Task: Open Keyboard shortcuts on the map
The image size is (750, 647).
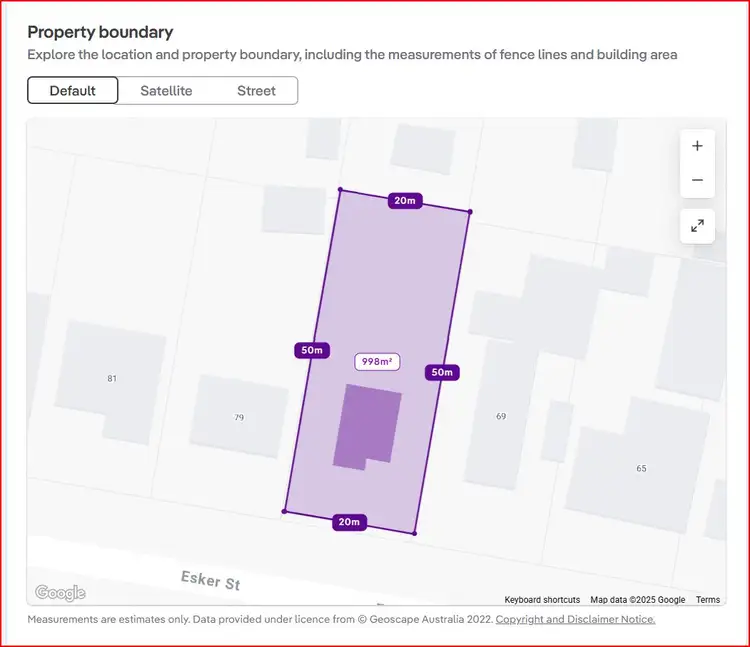Action: (542, 600)
